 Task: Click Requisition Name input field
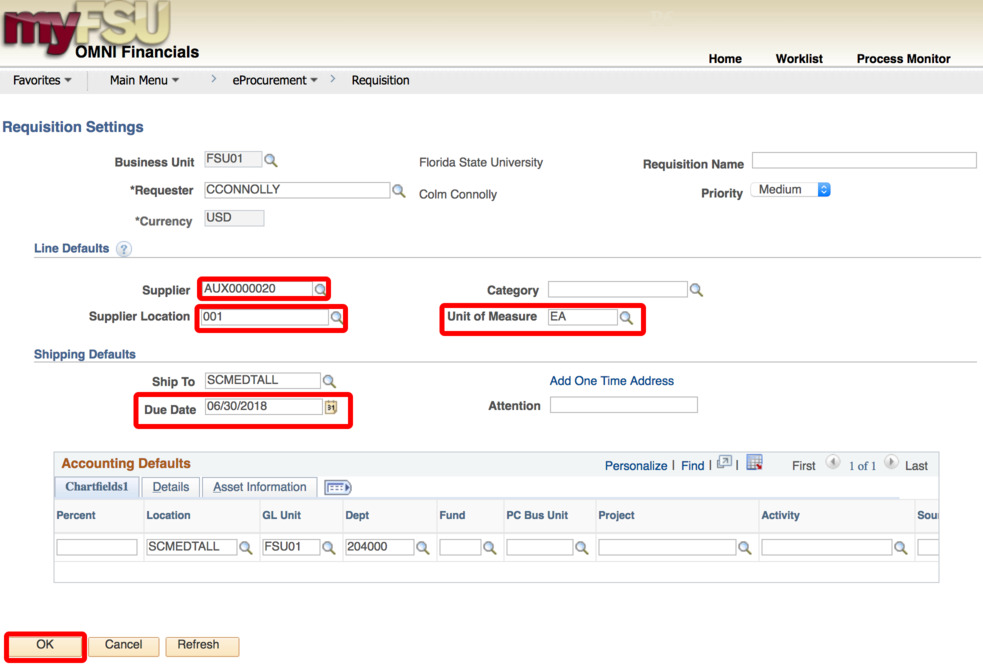(864, 160)
